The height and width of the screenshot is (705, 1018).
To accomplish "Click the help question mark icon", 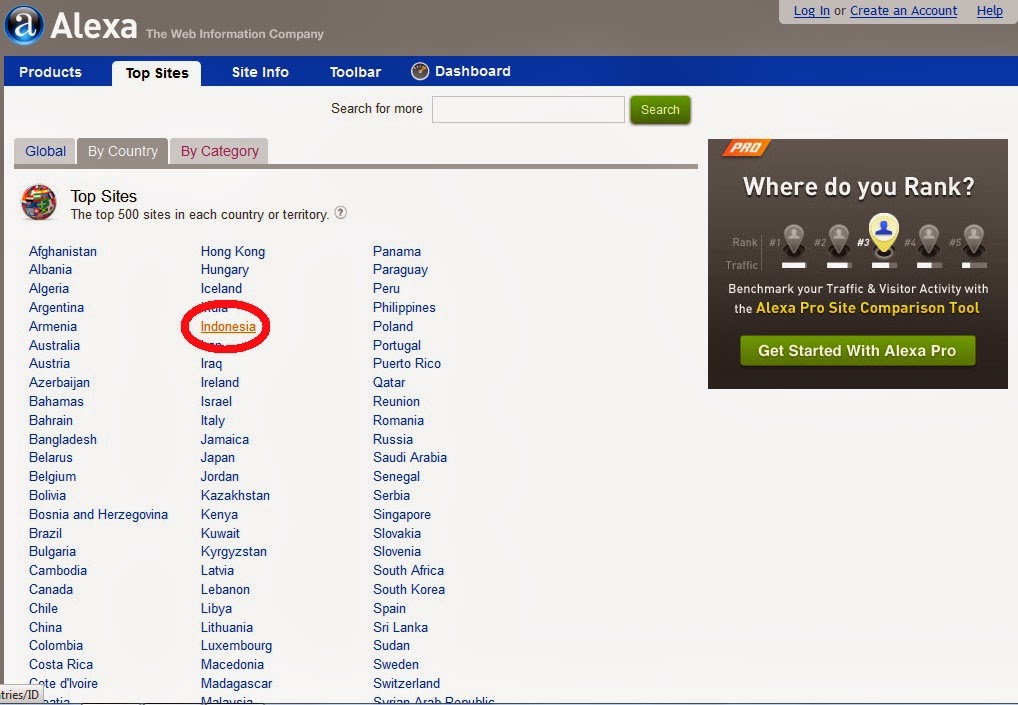I will pos(340,213).
